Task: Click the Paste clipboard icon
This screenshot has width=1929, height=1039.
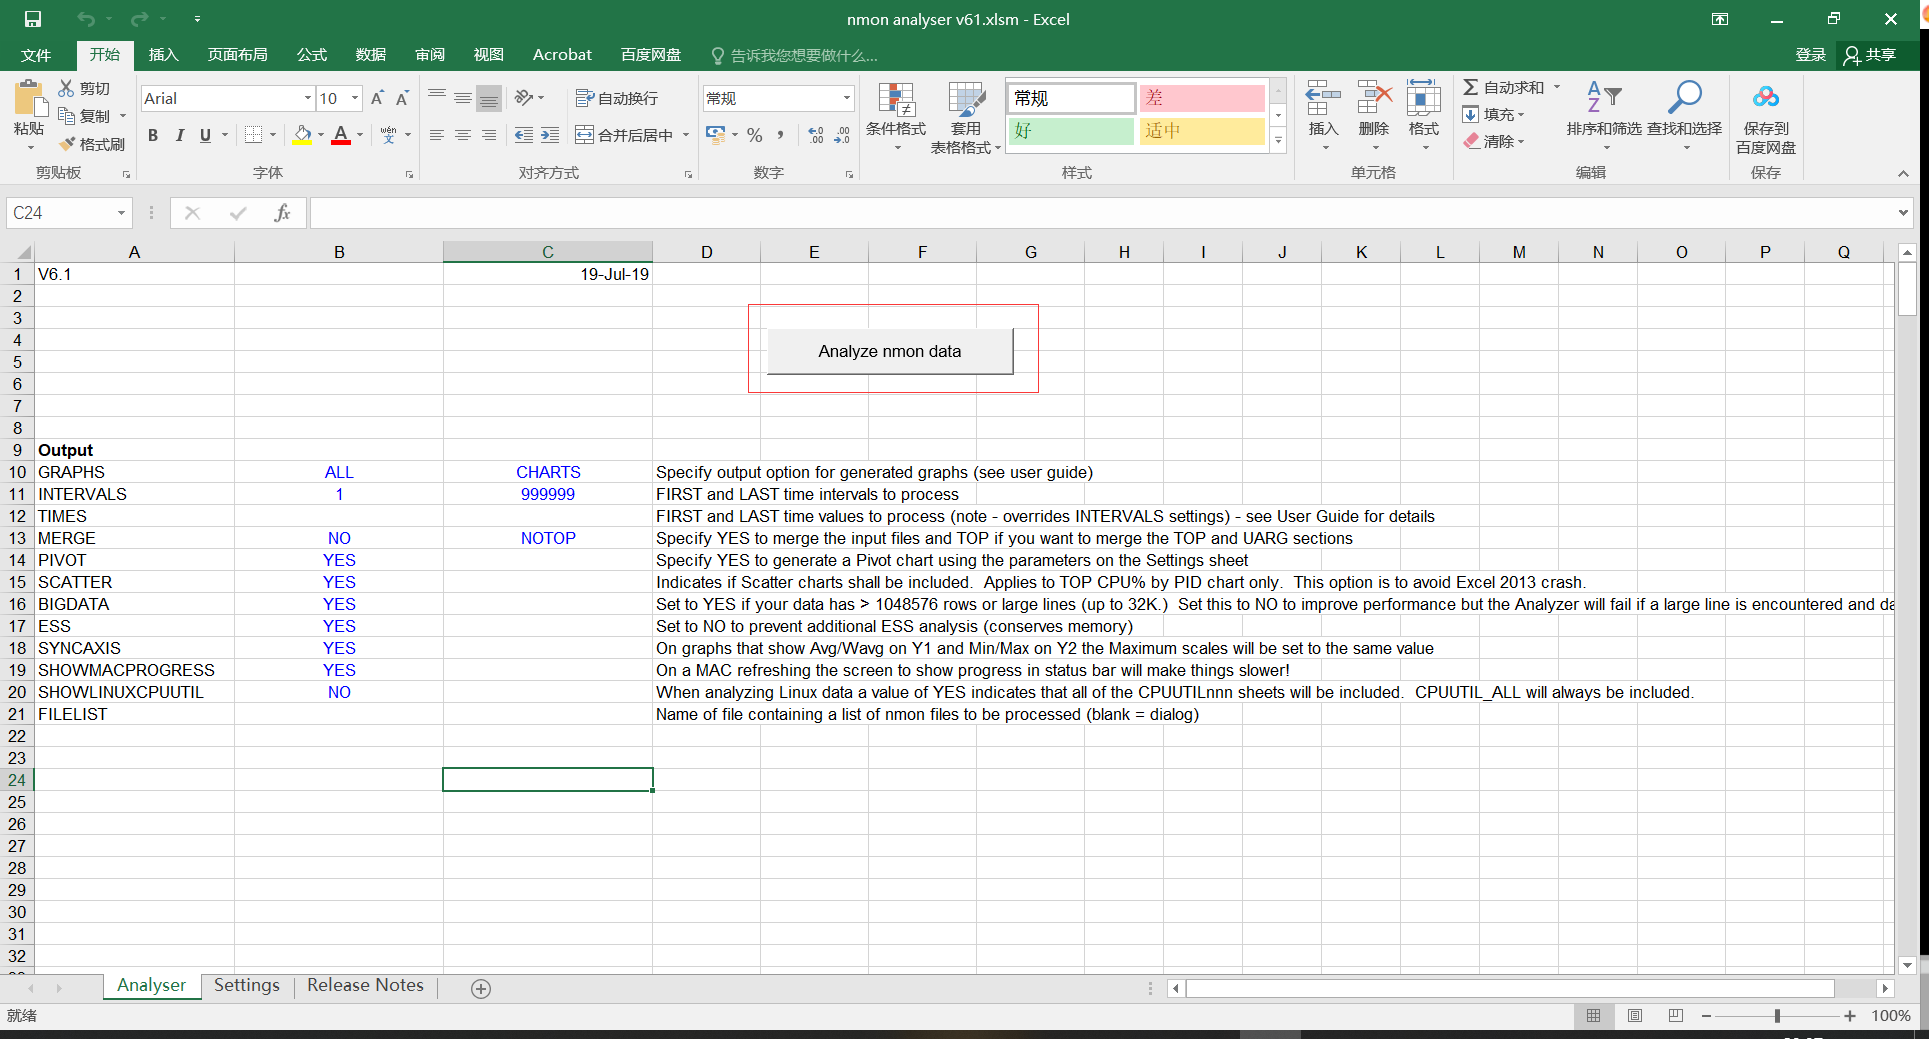Action: [x=29, y=98]
